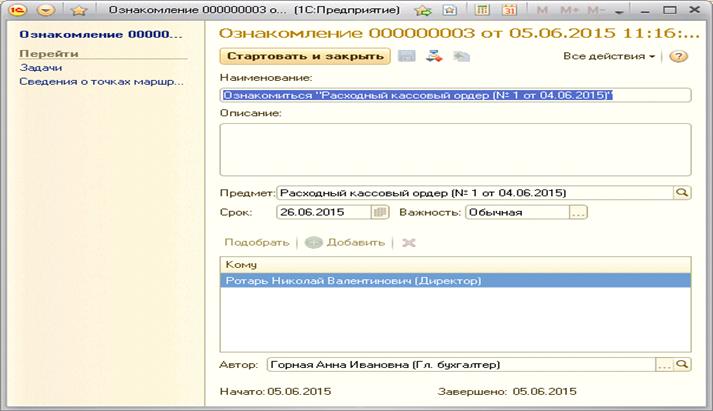Screen dimensions: 713x411
Task: Open the Важность selection ellipsis button
Action: click(x=578, y=212)
